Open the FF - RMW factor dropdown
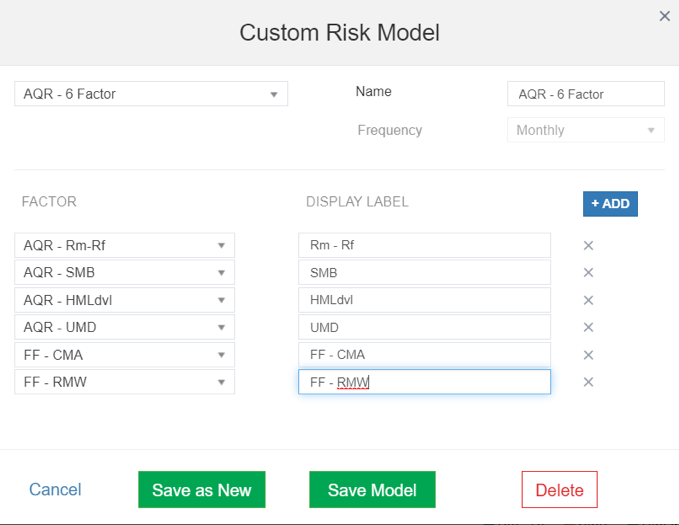The width and height of the screenshot is (679, 525). click(125, 382)
